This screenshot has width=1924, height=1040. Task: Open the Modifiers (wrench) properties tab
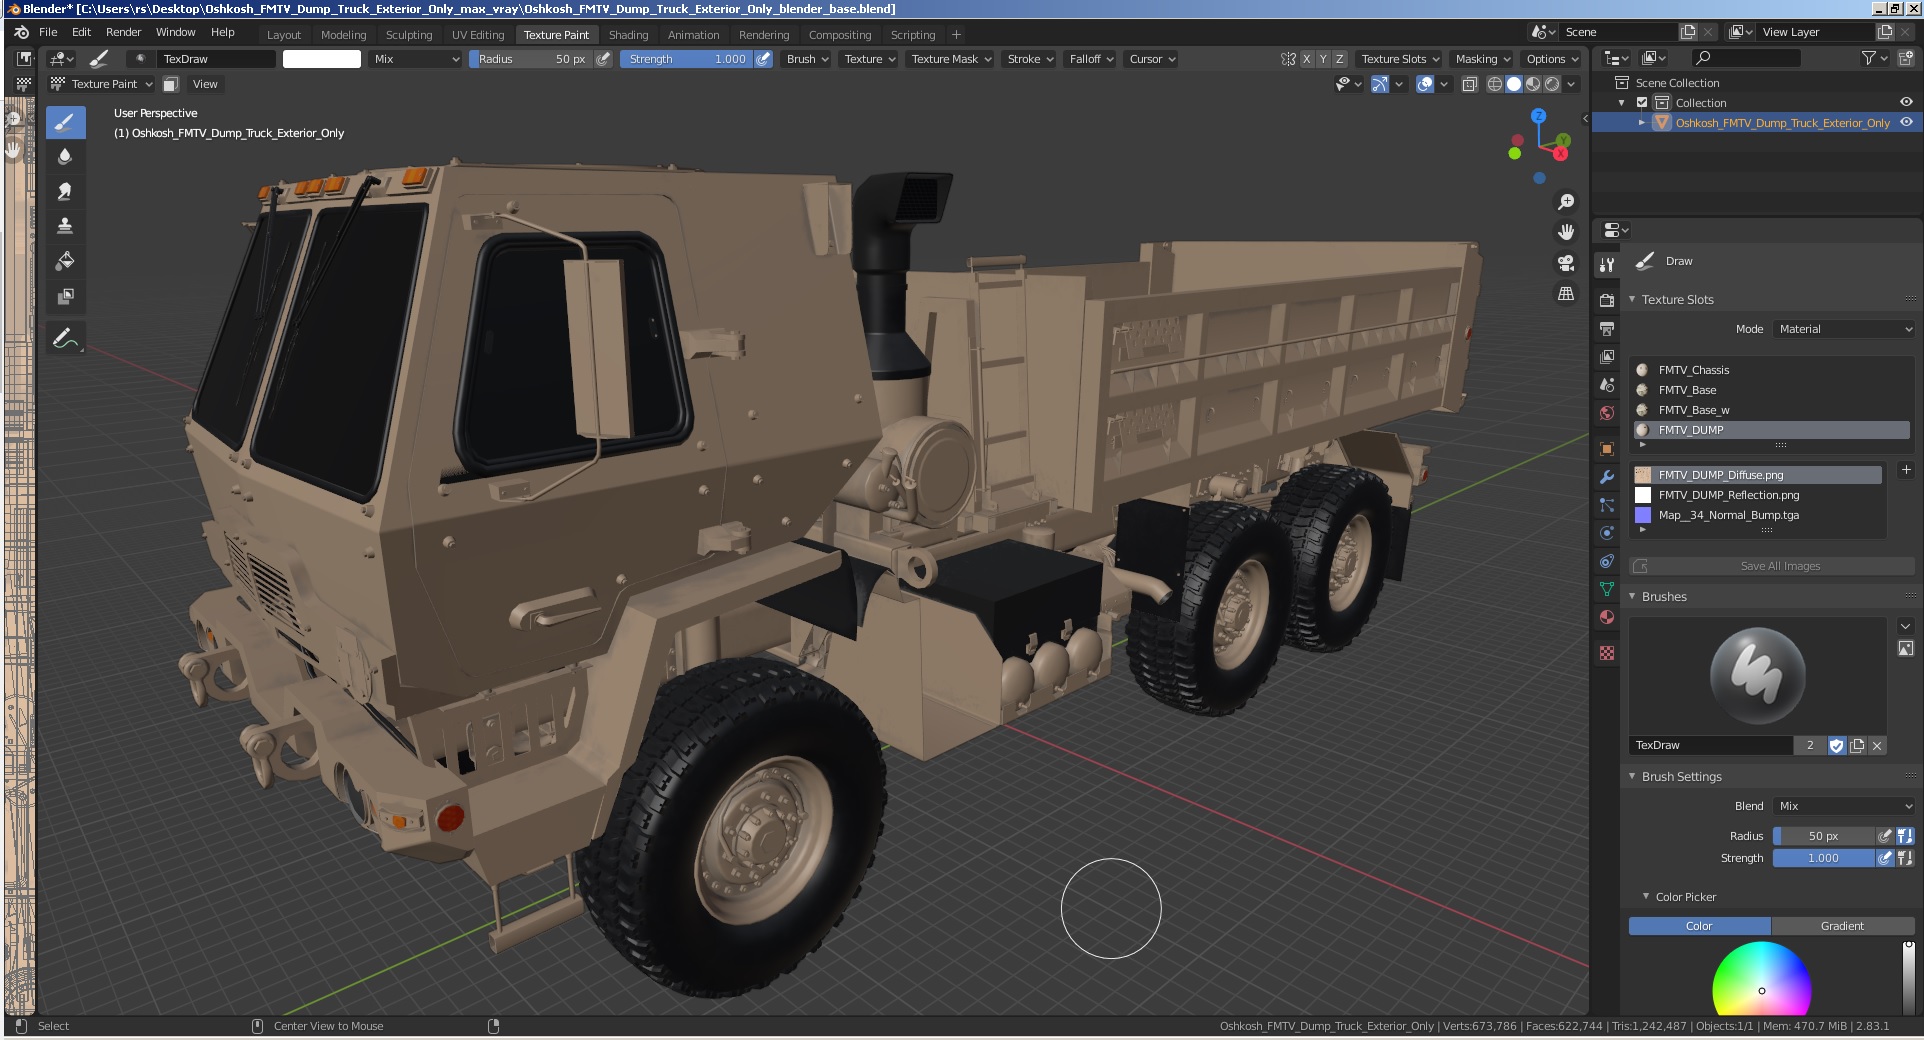point(1607,477)
